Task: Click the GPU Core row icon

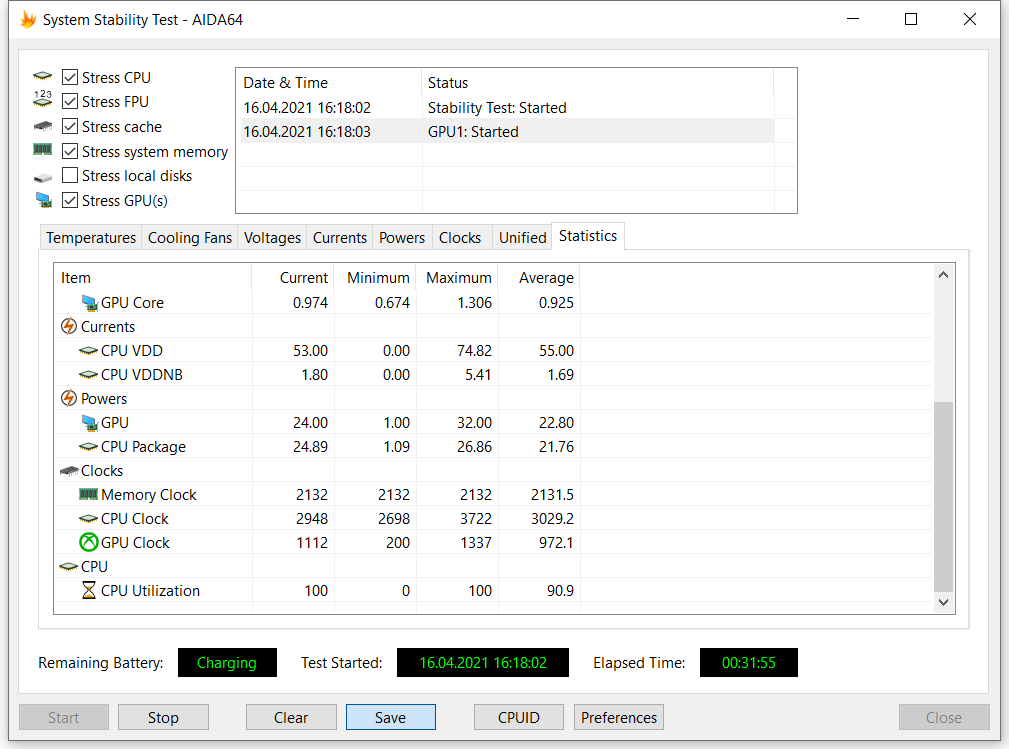Action: click(x=89, y=302)
